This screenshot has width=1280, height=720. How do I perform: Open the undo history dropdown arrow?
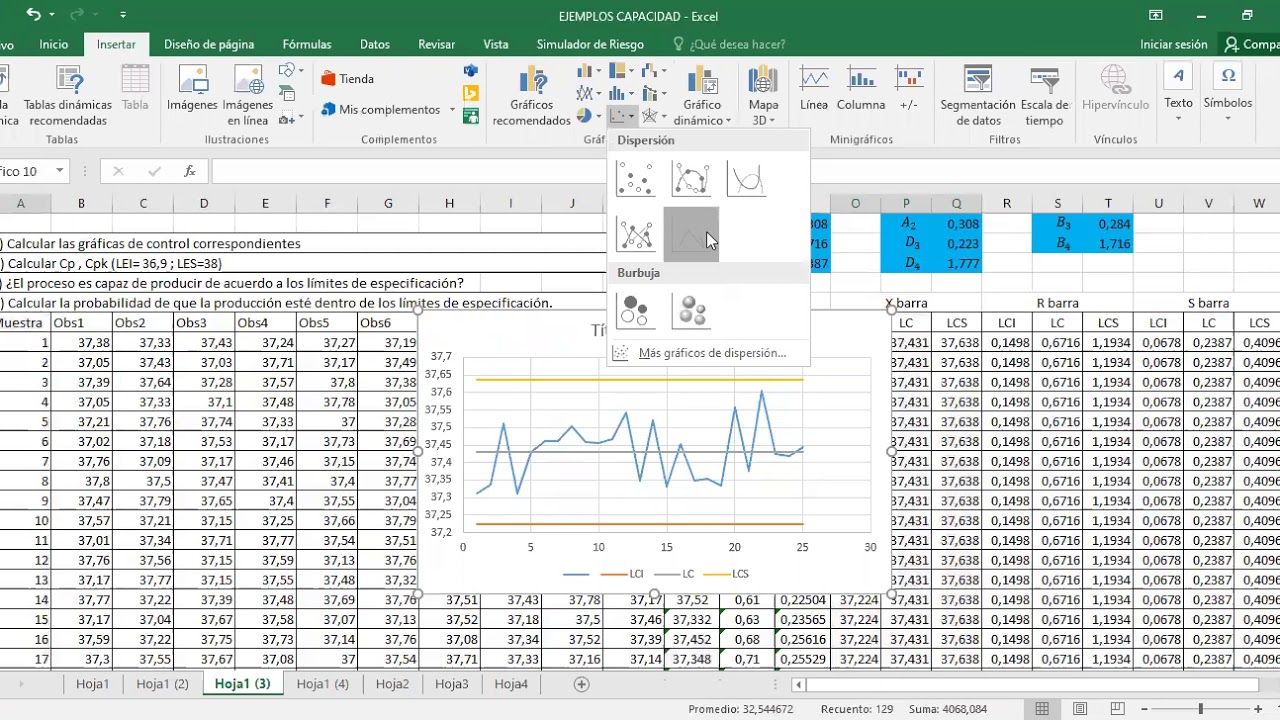pyautogui.click(x=55, y=15)
